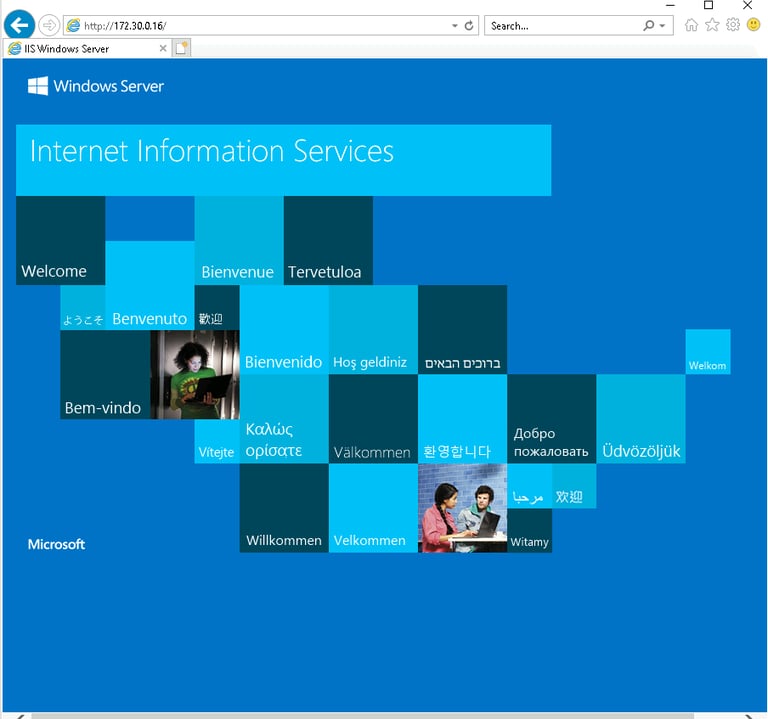Click the Home icon

691,24
